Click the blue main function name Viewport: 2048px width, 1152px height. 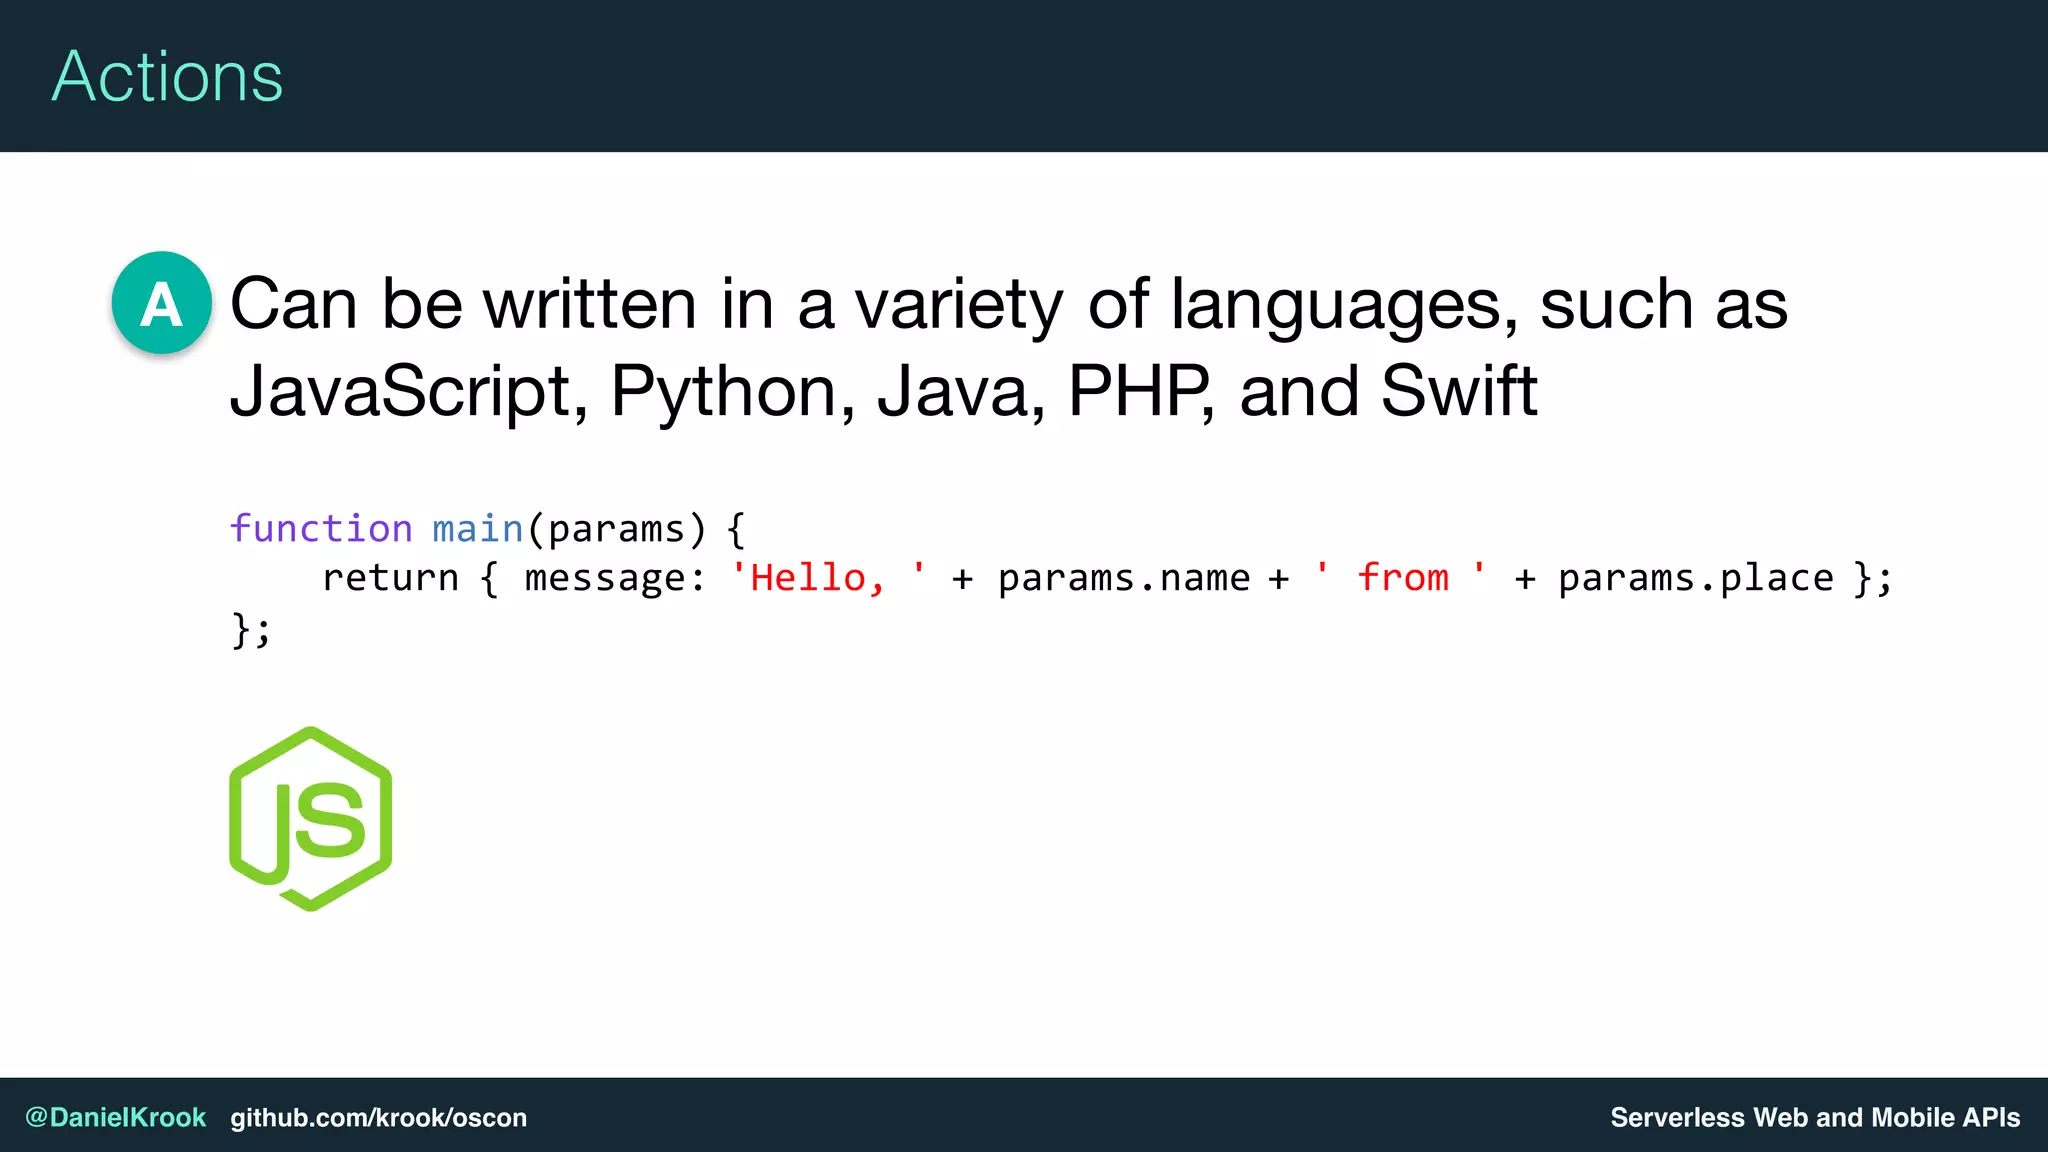coord(477,528)
